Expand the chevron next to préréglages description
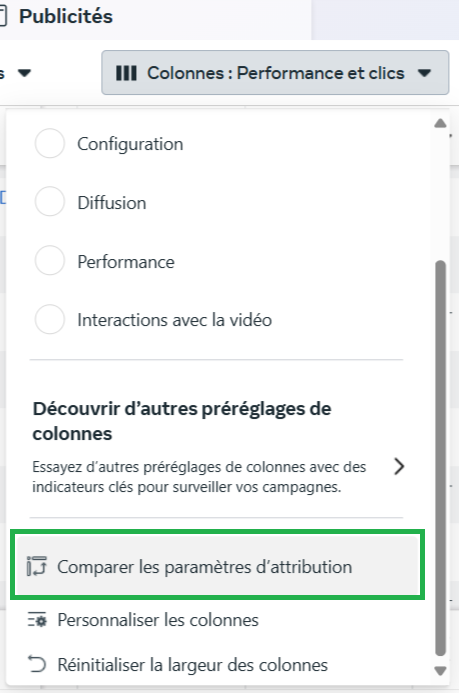Screen dimensions: 459x693 click(399, 466)
